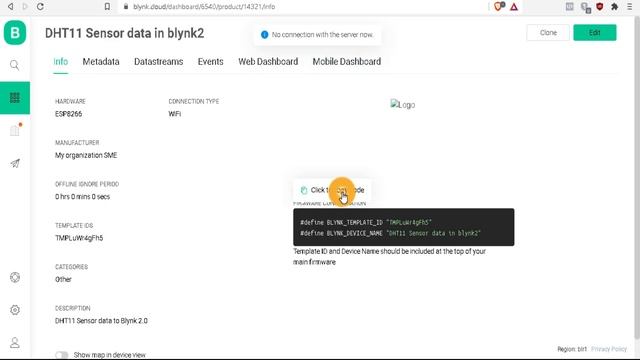The width and height of the screenshot is (640, 360).
Task: Click the Clone button
Action: (x=548, y=33)
